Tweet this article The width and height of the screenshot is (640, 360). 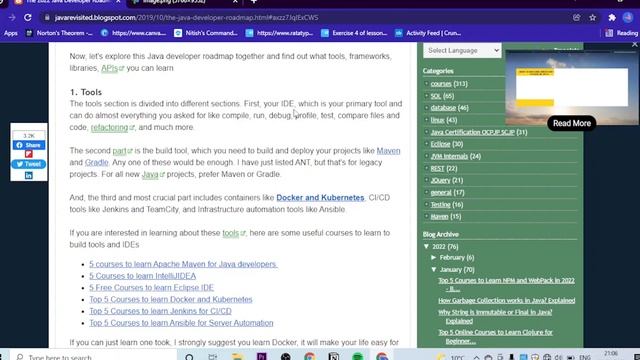click(29, 164)
